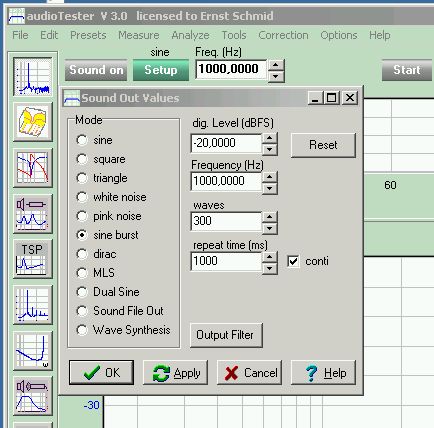Image resolution: width=434 pixels, height=428 pixels.
Task: Select the square mode radio button
Action: (82, 159)
